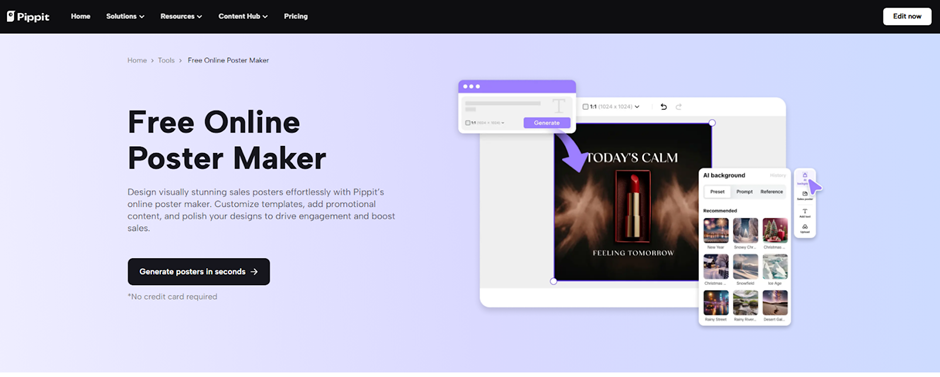Open the Content Hub menu

tap(243, 16)
